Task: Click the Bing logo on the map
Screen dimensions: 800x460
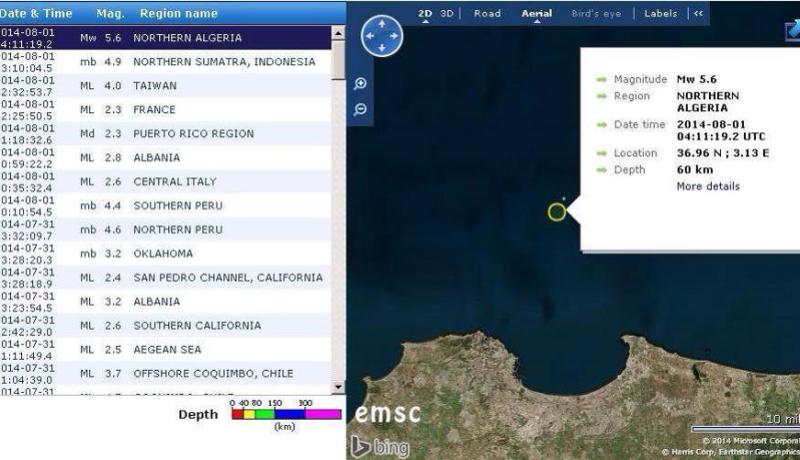Action: (380, 448)
